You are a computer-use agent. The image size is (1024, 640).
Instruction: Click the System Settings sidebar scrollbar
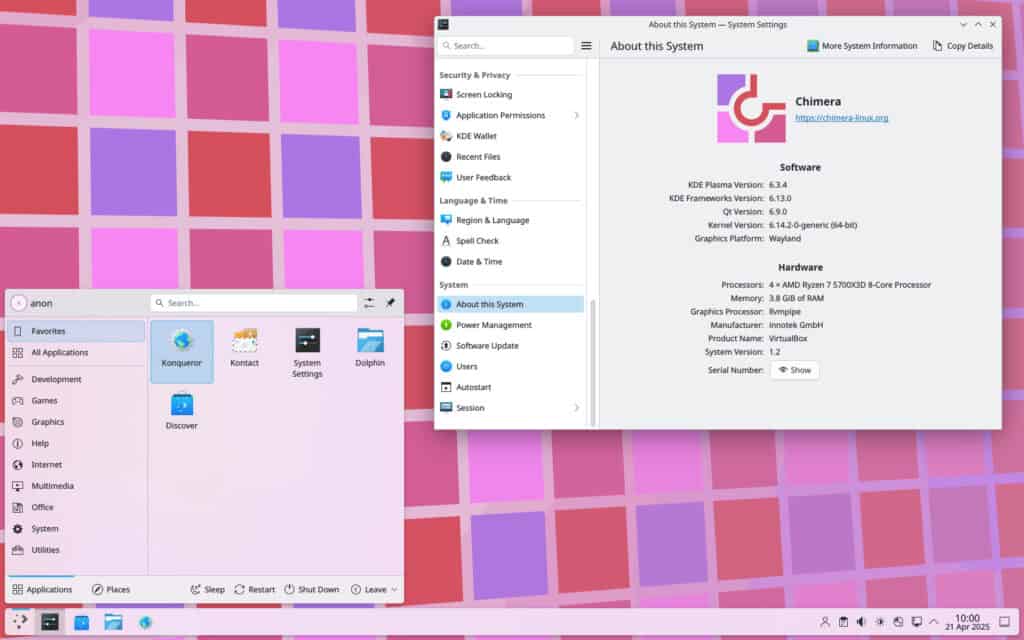tap(592, 362)
